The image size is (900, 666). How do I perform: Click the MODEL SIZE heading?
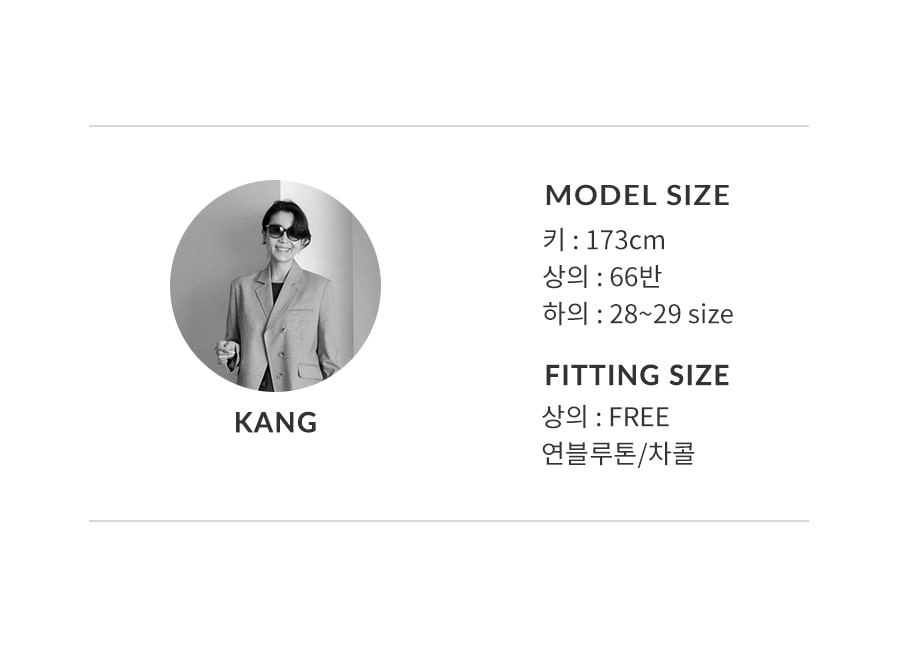[x=637, y=196]
